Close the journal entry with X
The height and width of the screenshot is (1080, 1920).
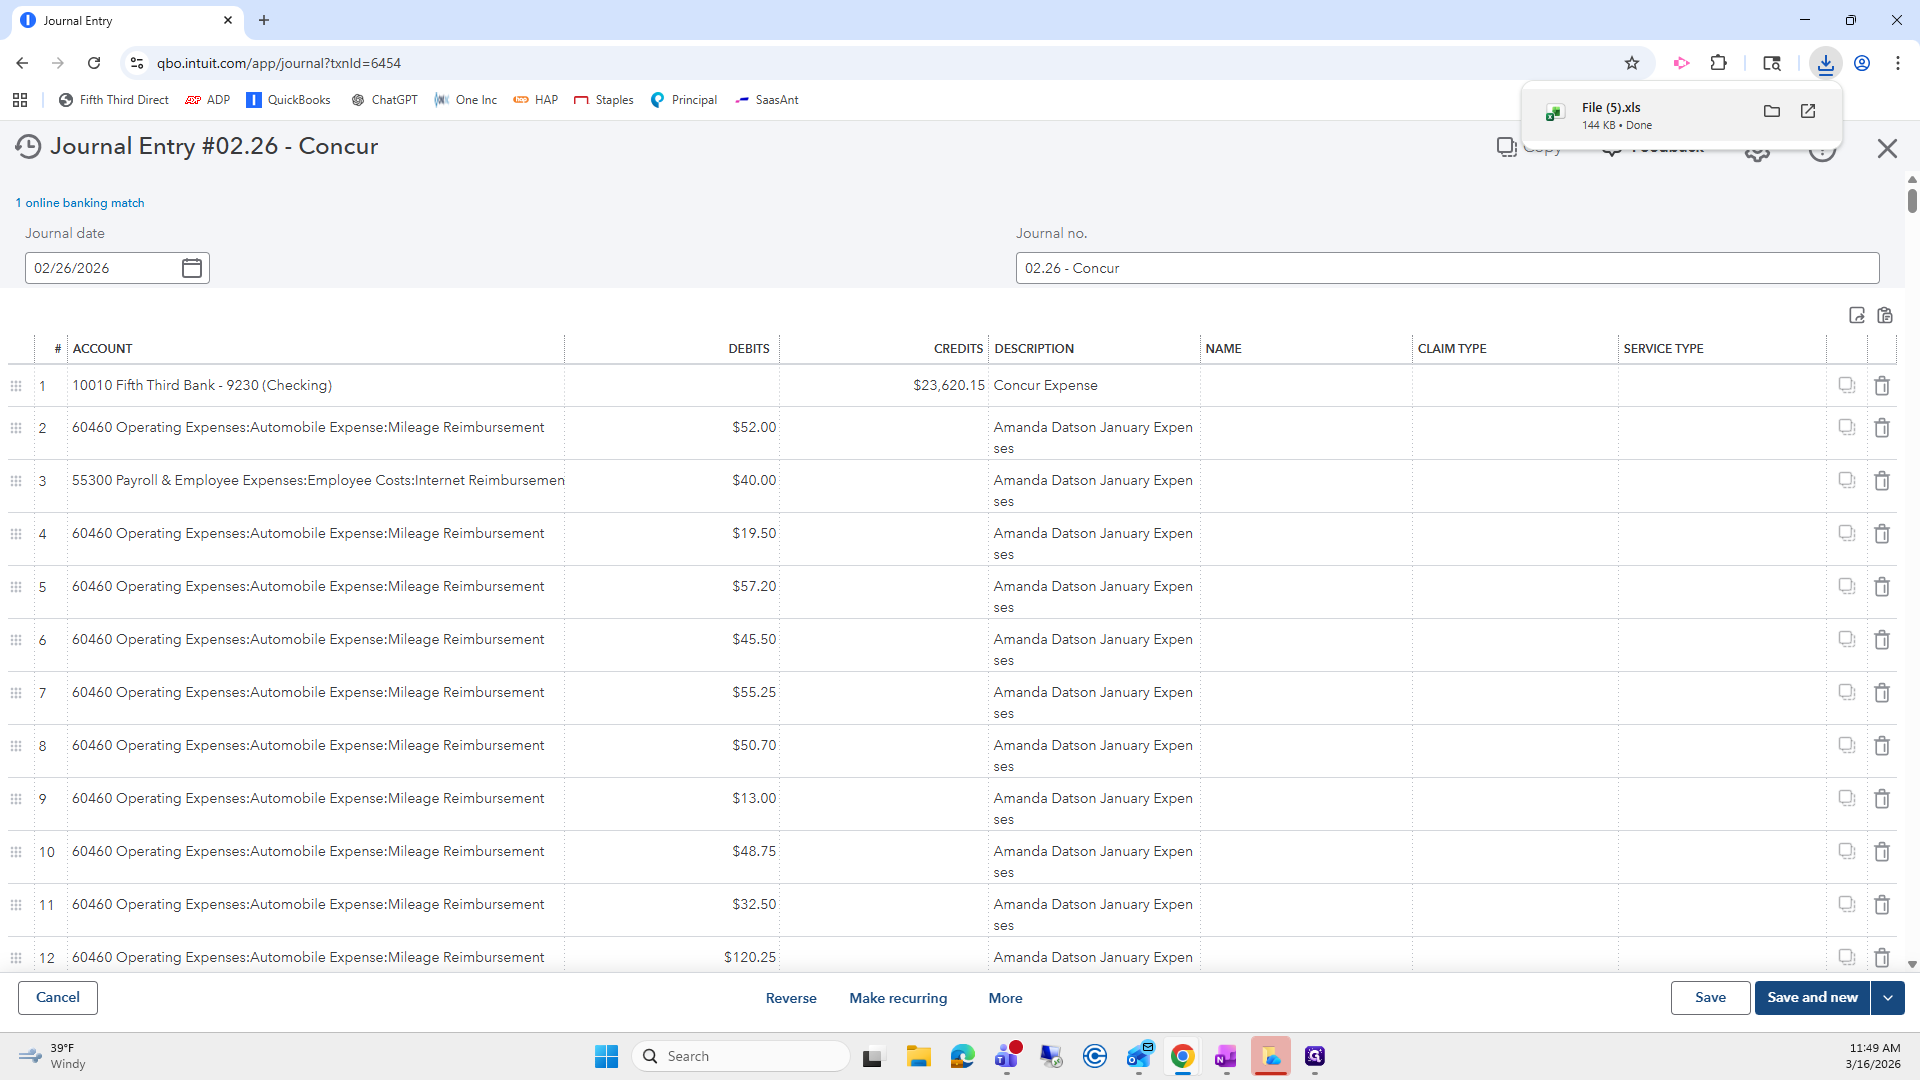click(x=1887, y=149)
